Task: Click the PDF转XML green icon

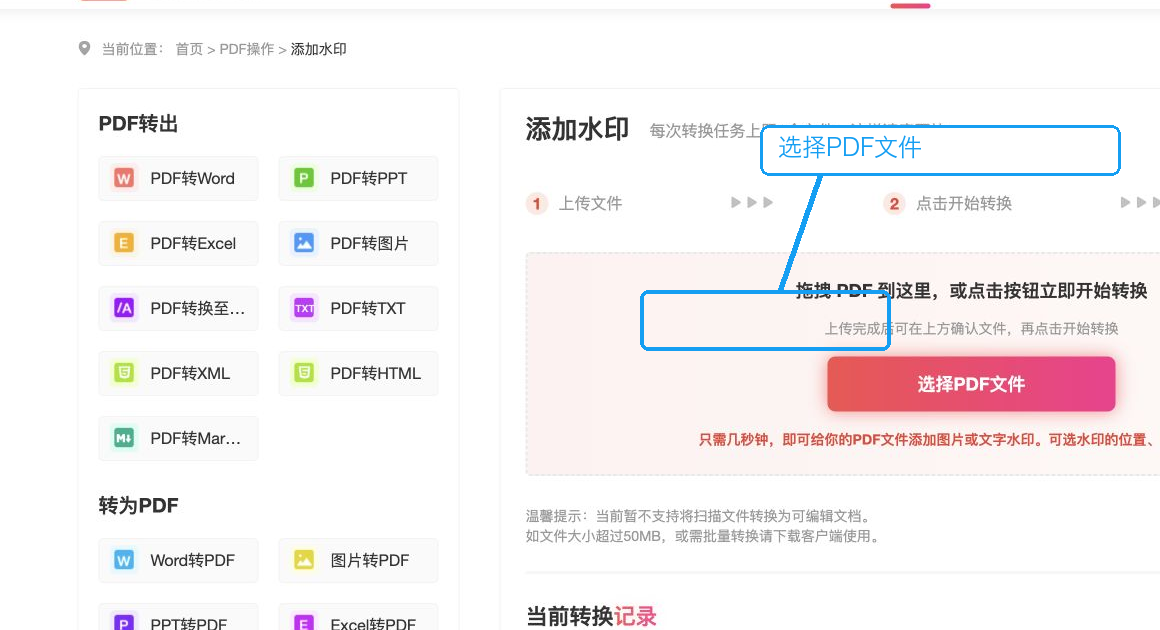Action: point(124,373)
